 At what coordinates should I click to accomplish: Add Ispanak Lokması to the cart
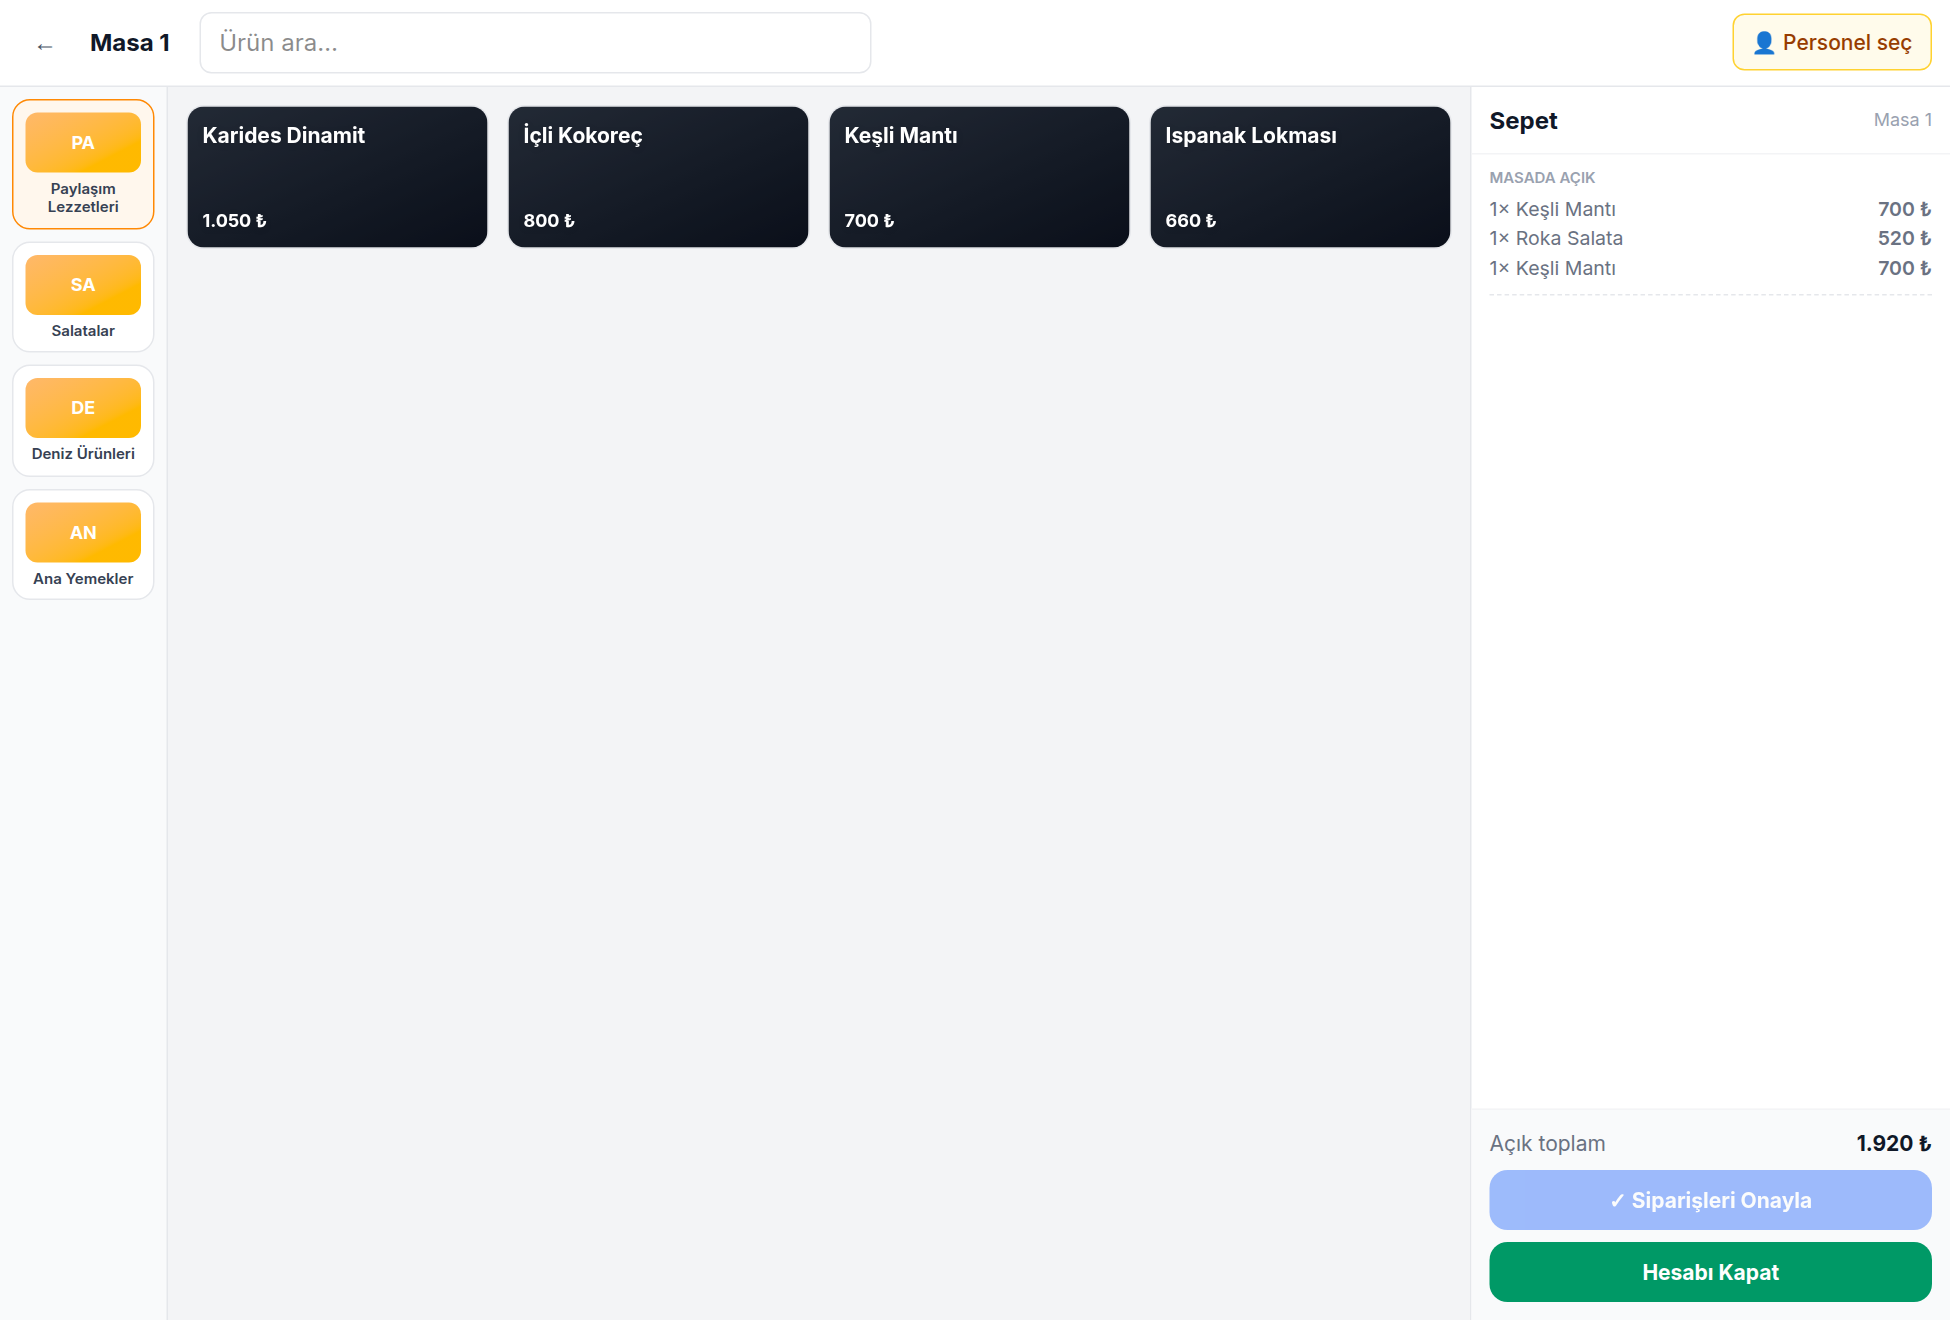click(x=1300, y=177)
